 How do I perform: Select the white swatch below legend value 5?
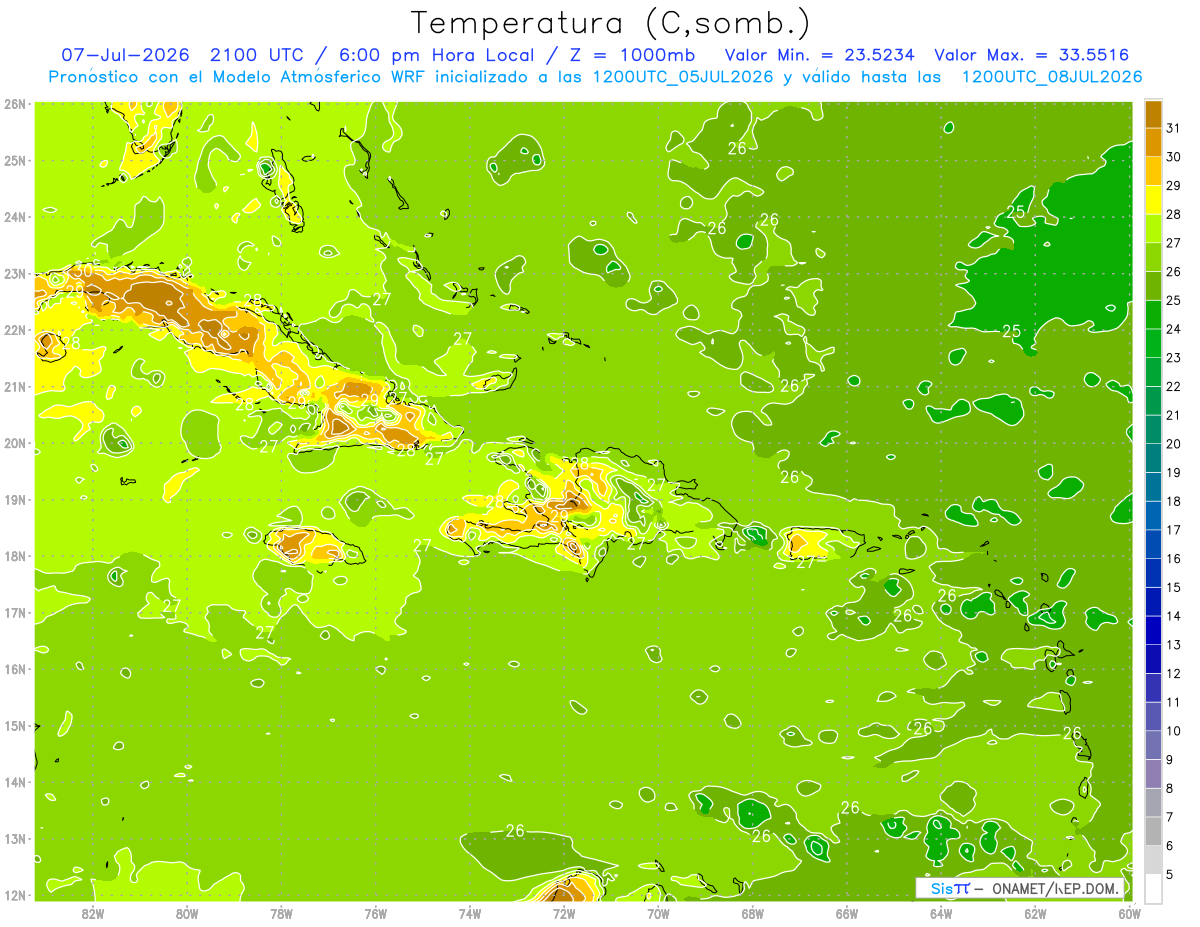point(1154,889)
